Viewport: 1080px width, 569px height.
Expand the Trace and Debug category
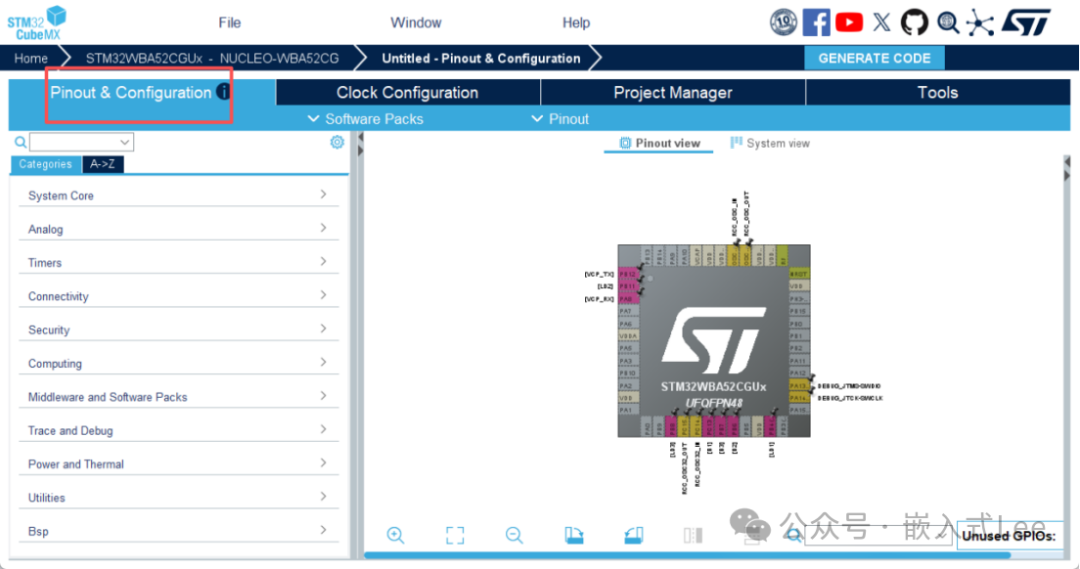tap(178, 431)
